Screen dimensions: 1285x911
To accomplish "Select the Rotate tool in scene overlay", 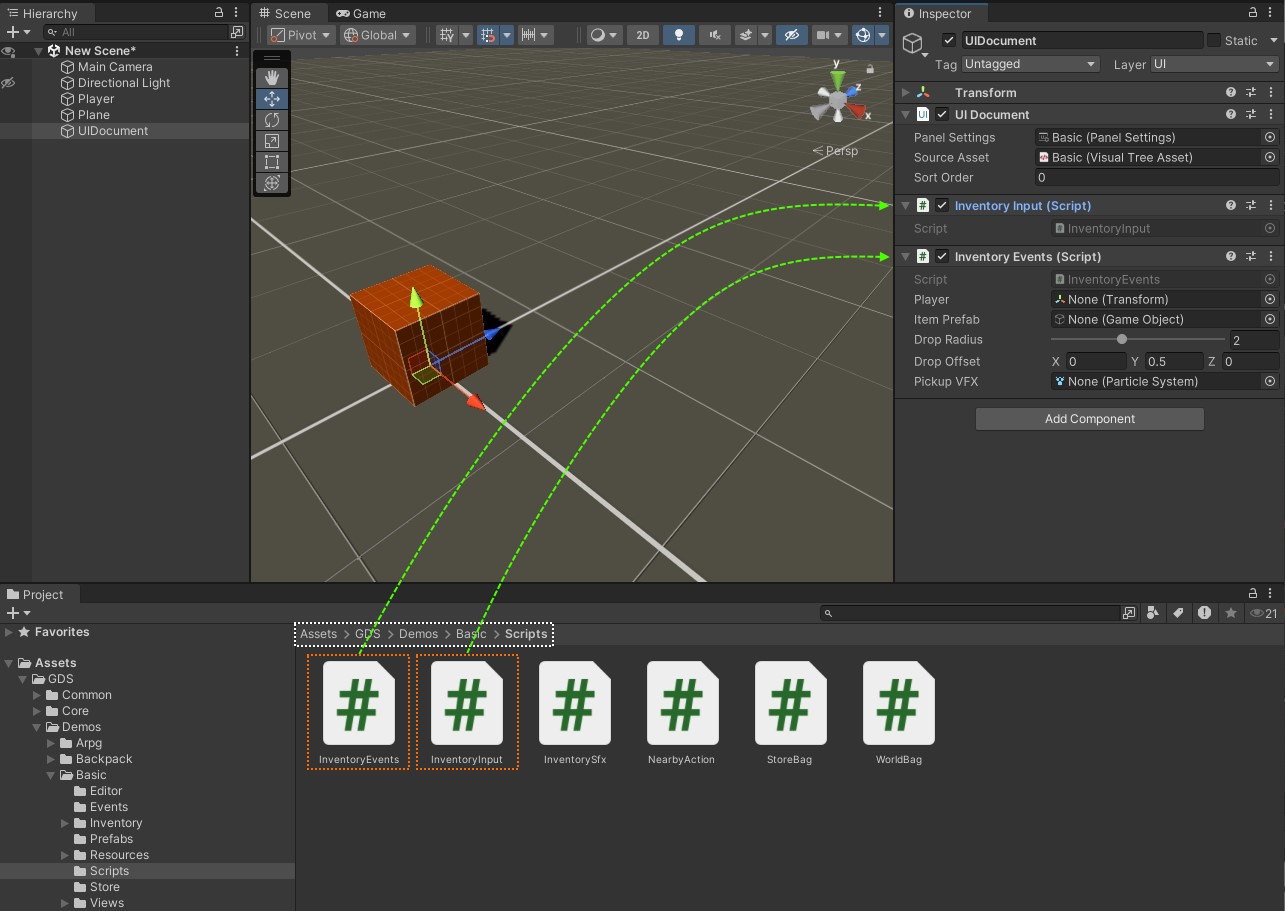I will coord(272,120).
